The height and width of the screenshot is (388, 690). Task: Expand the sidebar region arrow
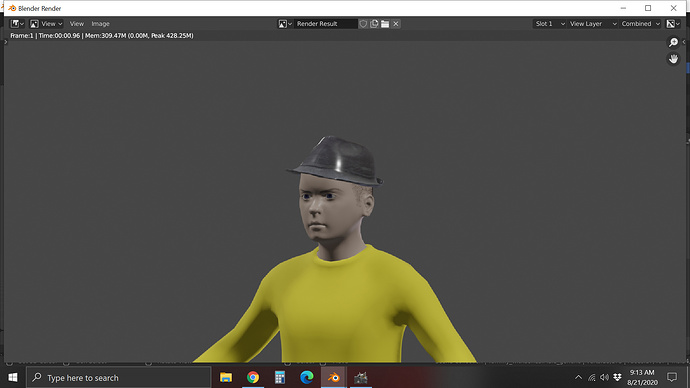click(683, 42)
